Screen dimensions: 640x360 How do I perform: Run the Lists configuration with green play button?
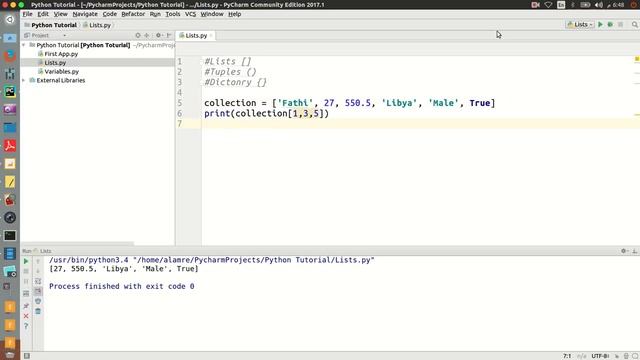click(x=600, y=24)
